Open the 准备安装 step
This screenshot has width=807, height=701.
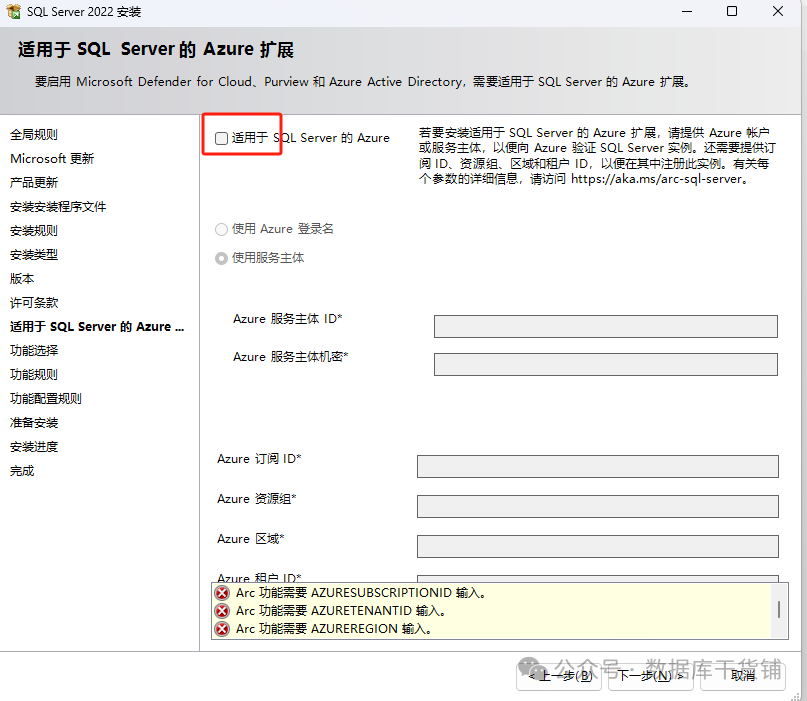click(x=34, y=423)
